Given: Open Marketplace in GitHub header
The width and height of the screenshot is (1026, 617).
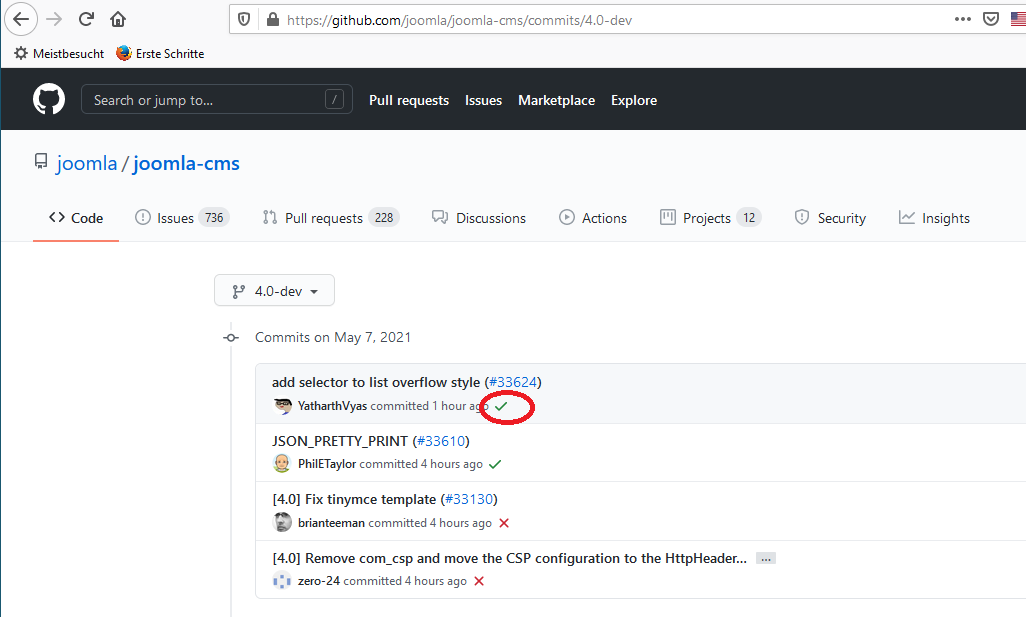Looking at the screenshot, I should (x=557, y=100).
